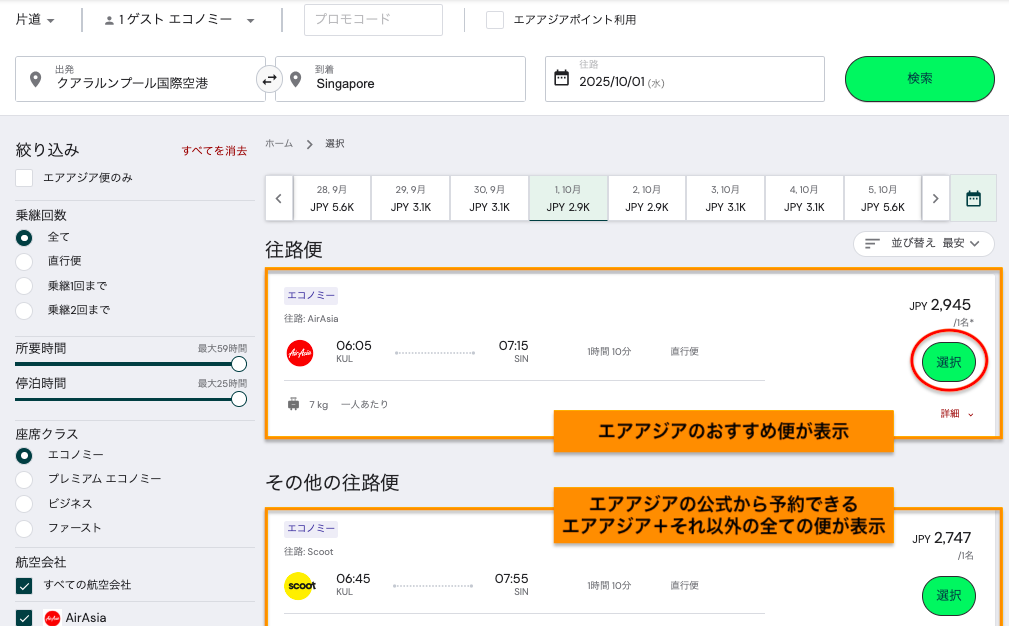Viewport: 1009px width, 626px height.
Task: Go to ホーム breadcrumb link
Action: [x=279, y=143]
